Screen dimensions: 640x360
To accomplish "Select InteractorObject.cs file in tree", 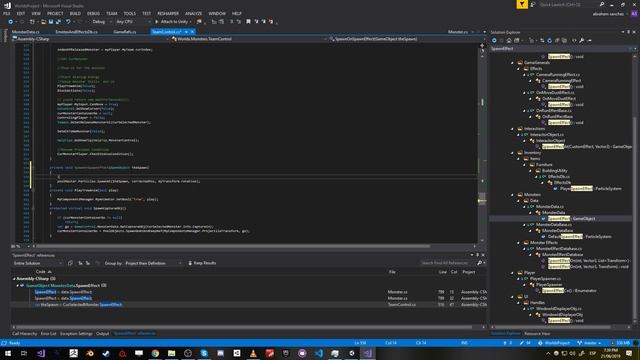I will (547, 135).
